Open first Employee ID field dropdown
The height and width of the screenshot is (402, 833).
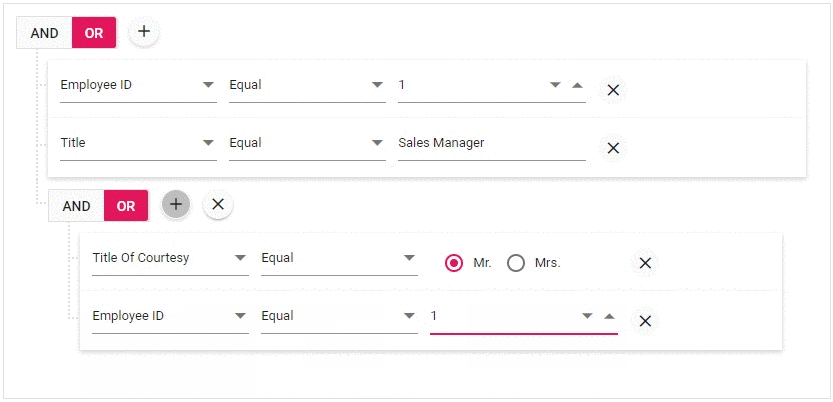coord(138,85)
